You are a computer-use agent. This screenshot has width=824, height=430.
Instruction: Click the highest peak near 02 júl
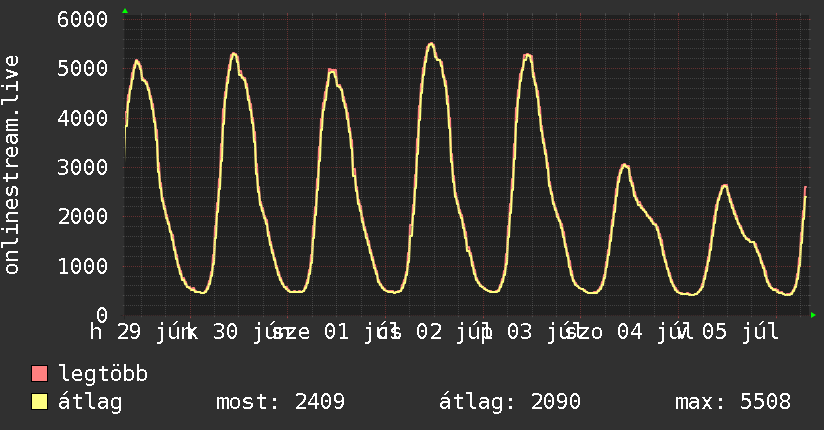431,44
